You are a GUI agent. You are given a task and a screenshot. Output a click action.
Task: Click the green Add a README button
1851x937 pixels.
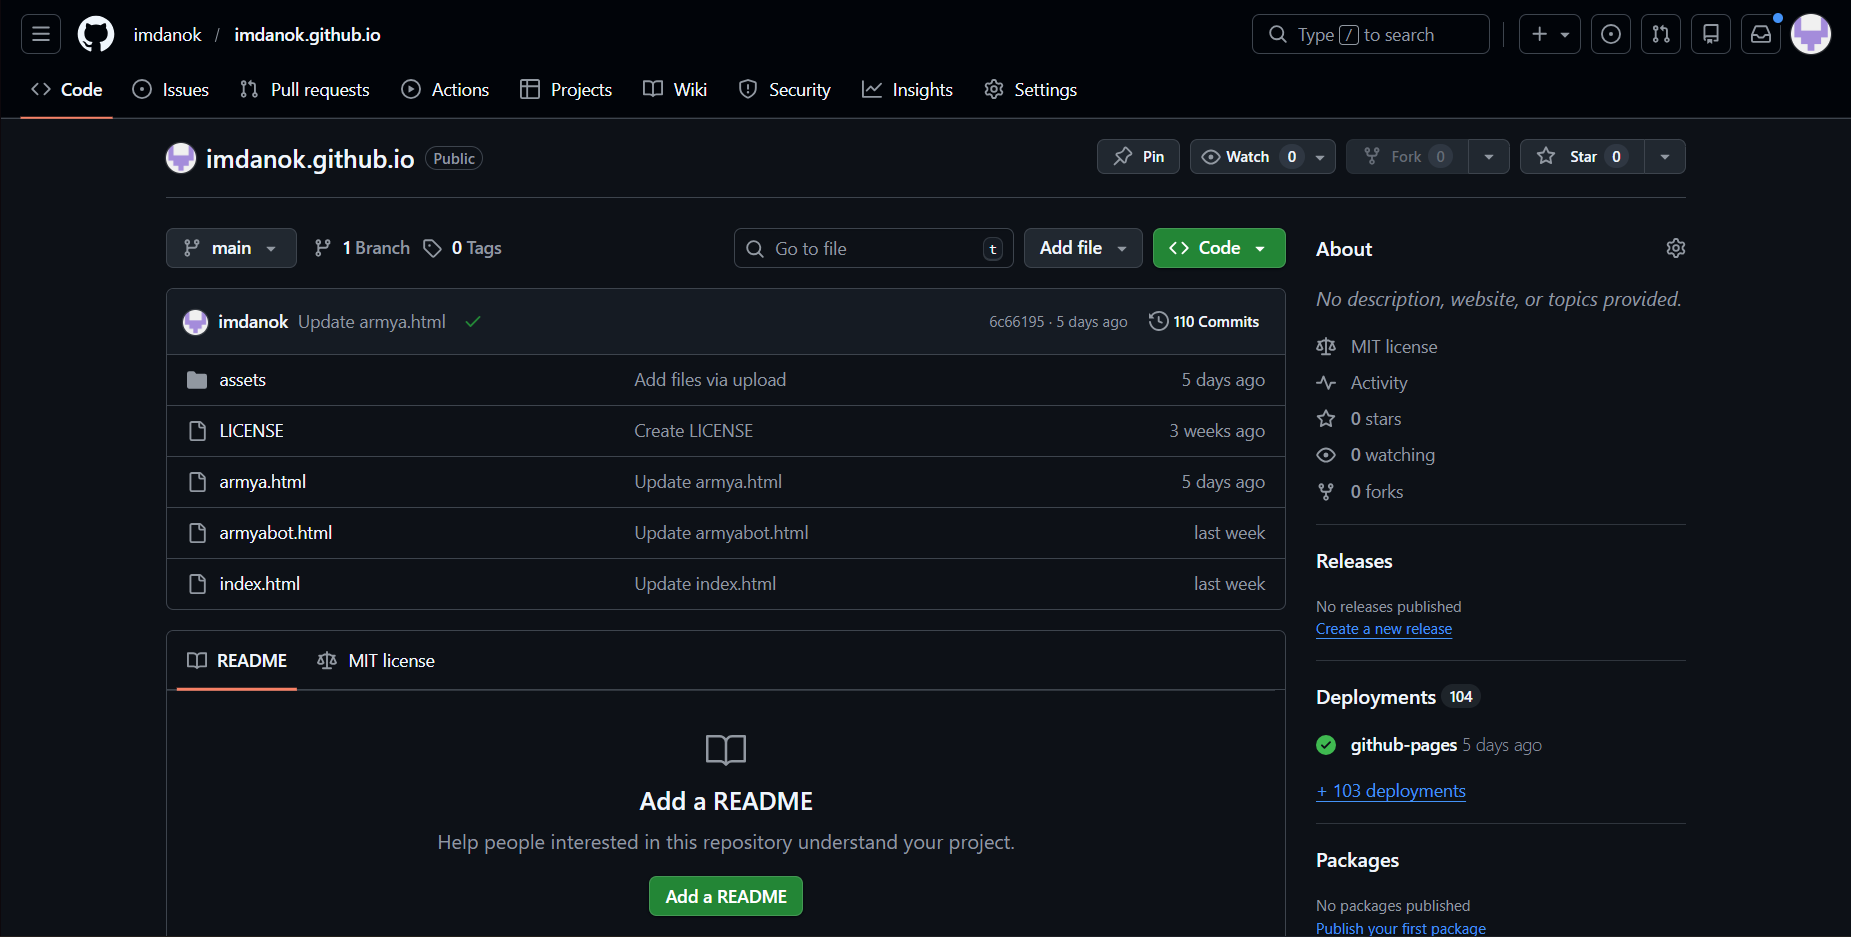click(726, 896)
